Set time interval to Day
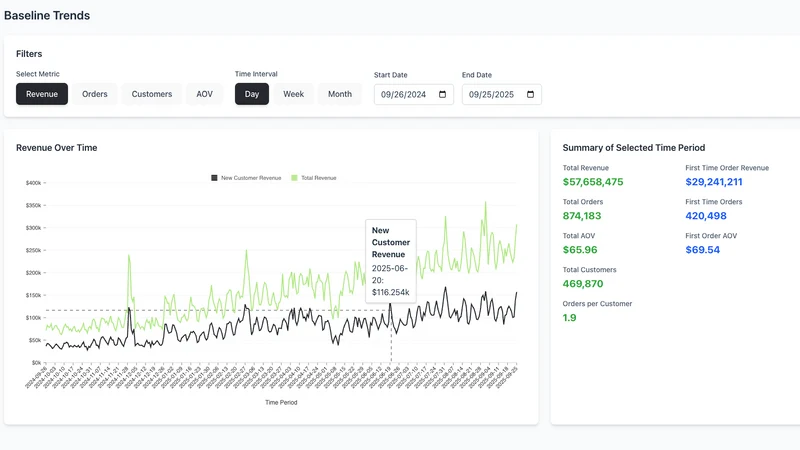The image size is (800, 450). [252, 94]
